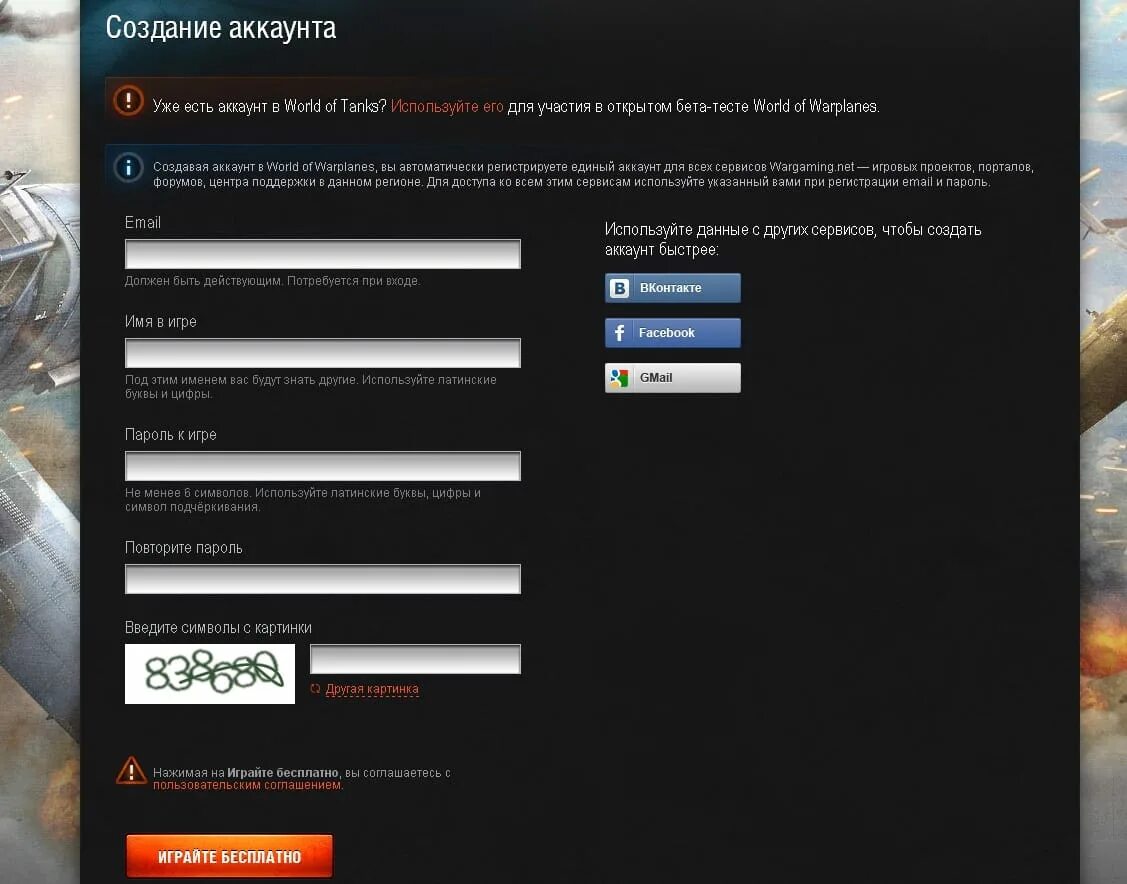Sign up with the ВКонтакте button
Screen dimensions: 1127x884
(x=673, y=288)
